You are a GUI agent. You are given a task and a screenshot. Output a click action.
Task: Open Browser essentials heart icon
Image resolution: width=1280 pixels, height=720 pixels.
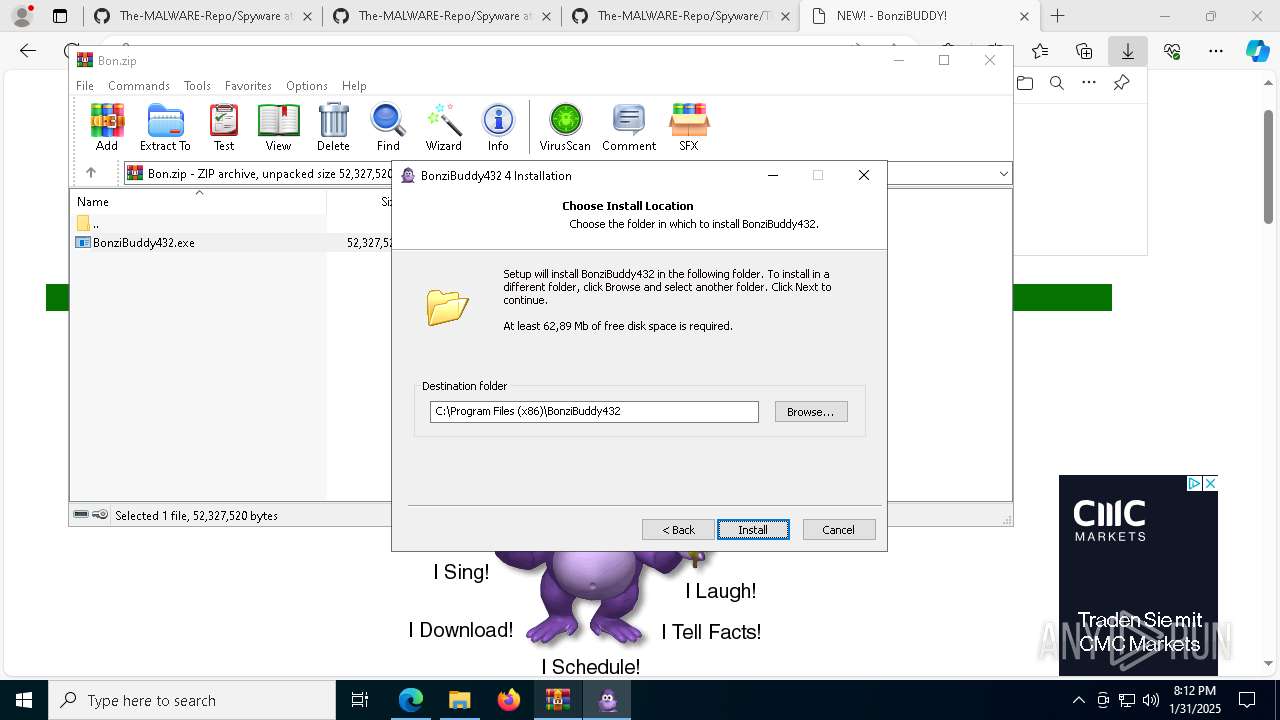point(1172,51)
